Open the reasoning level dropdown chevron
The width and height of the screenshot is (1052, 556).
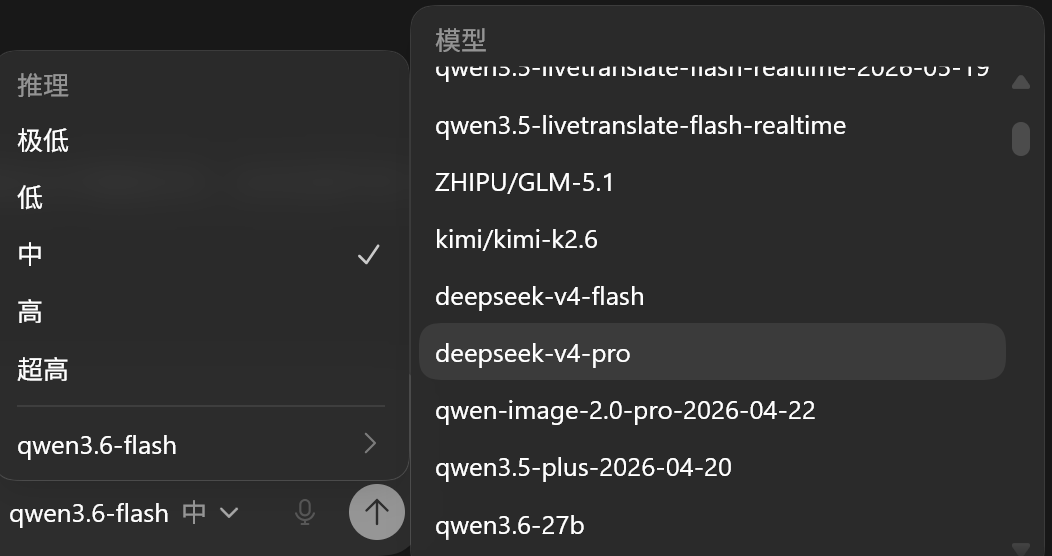[229, 513]
